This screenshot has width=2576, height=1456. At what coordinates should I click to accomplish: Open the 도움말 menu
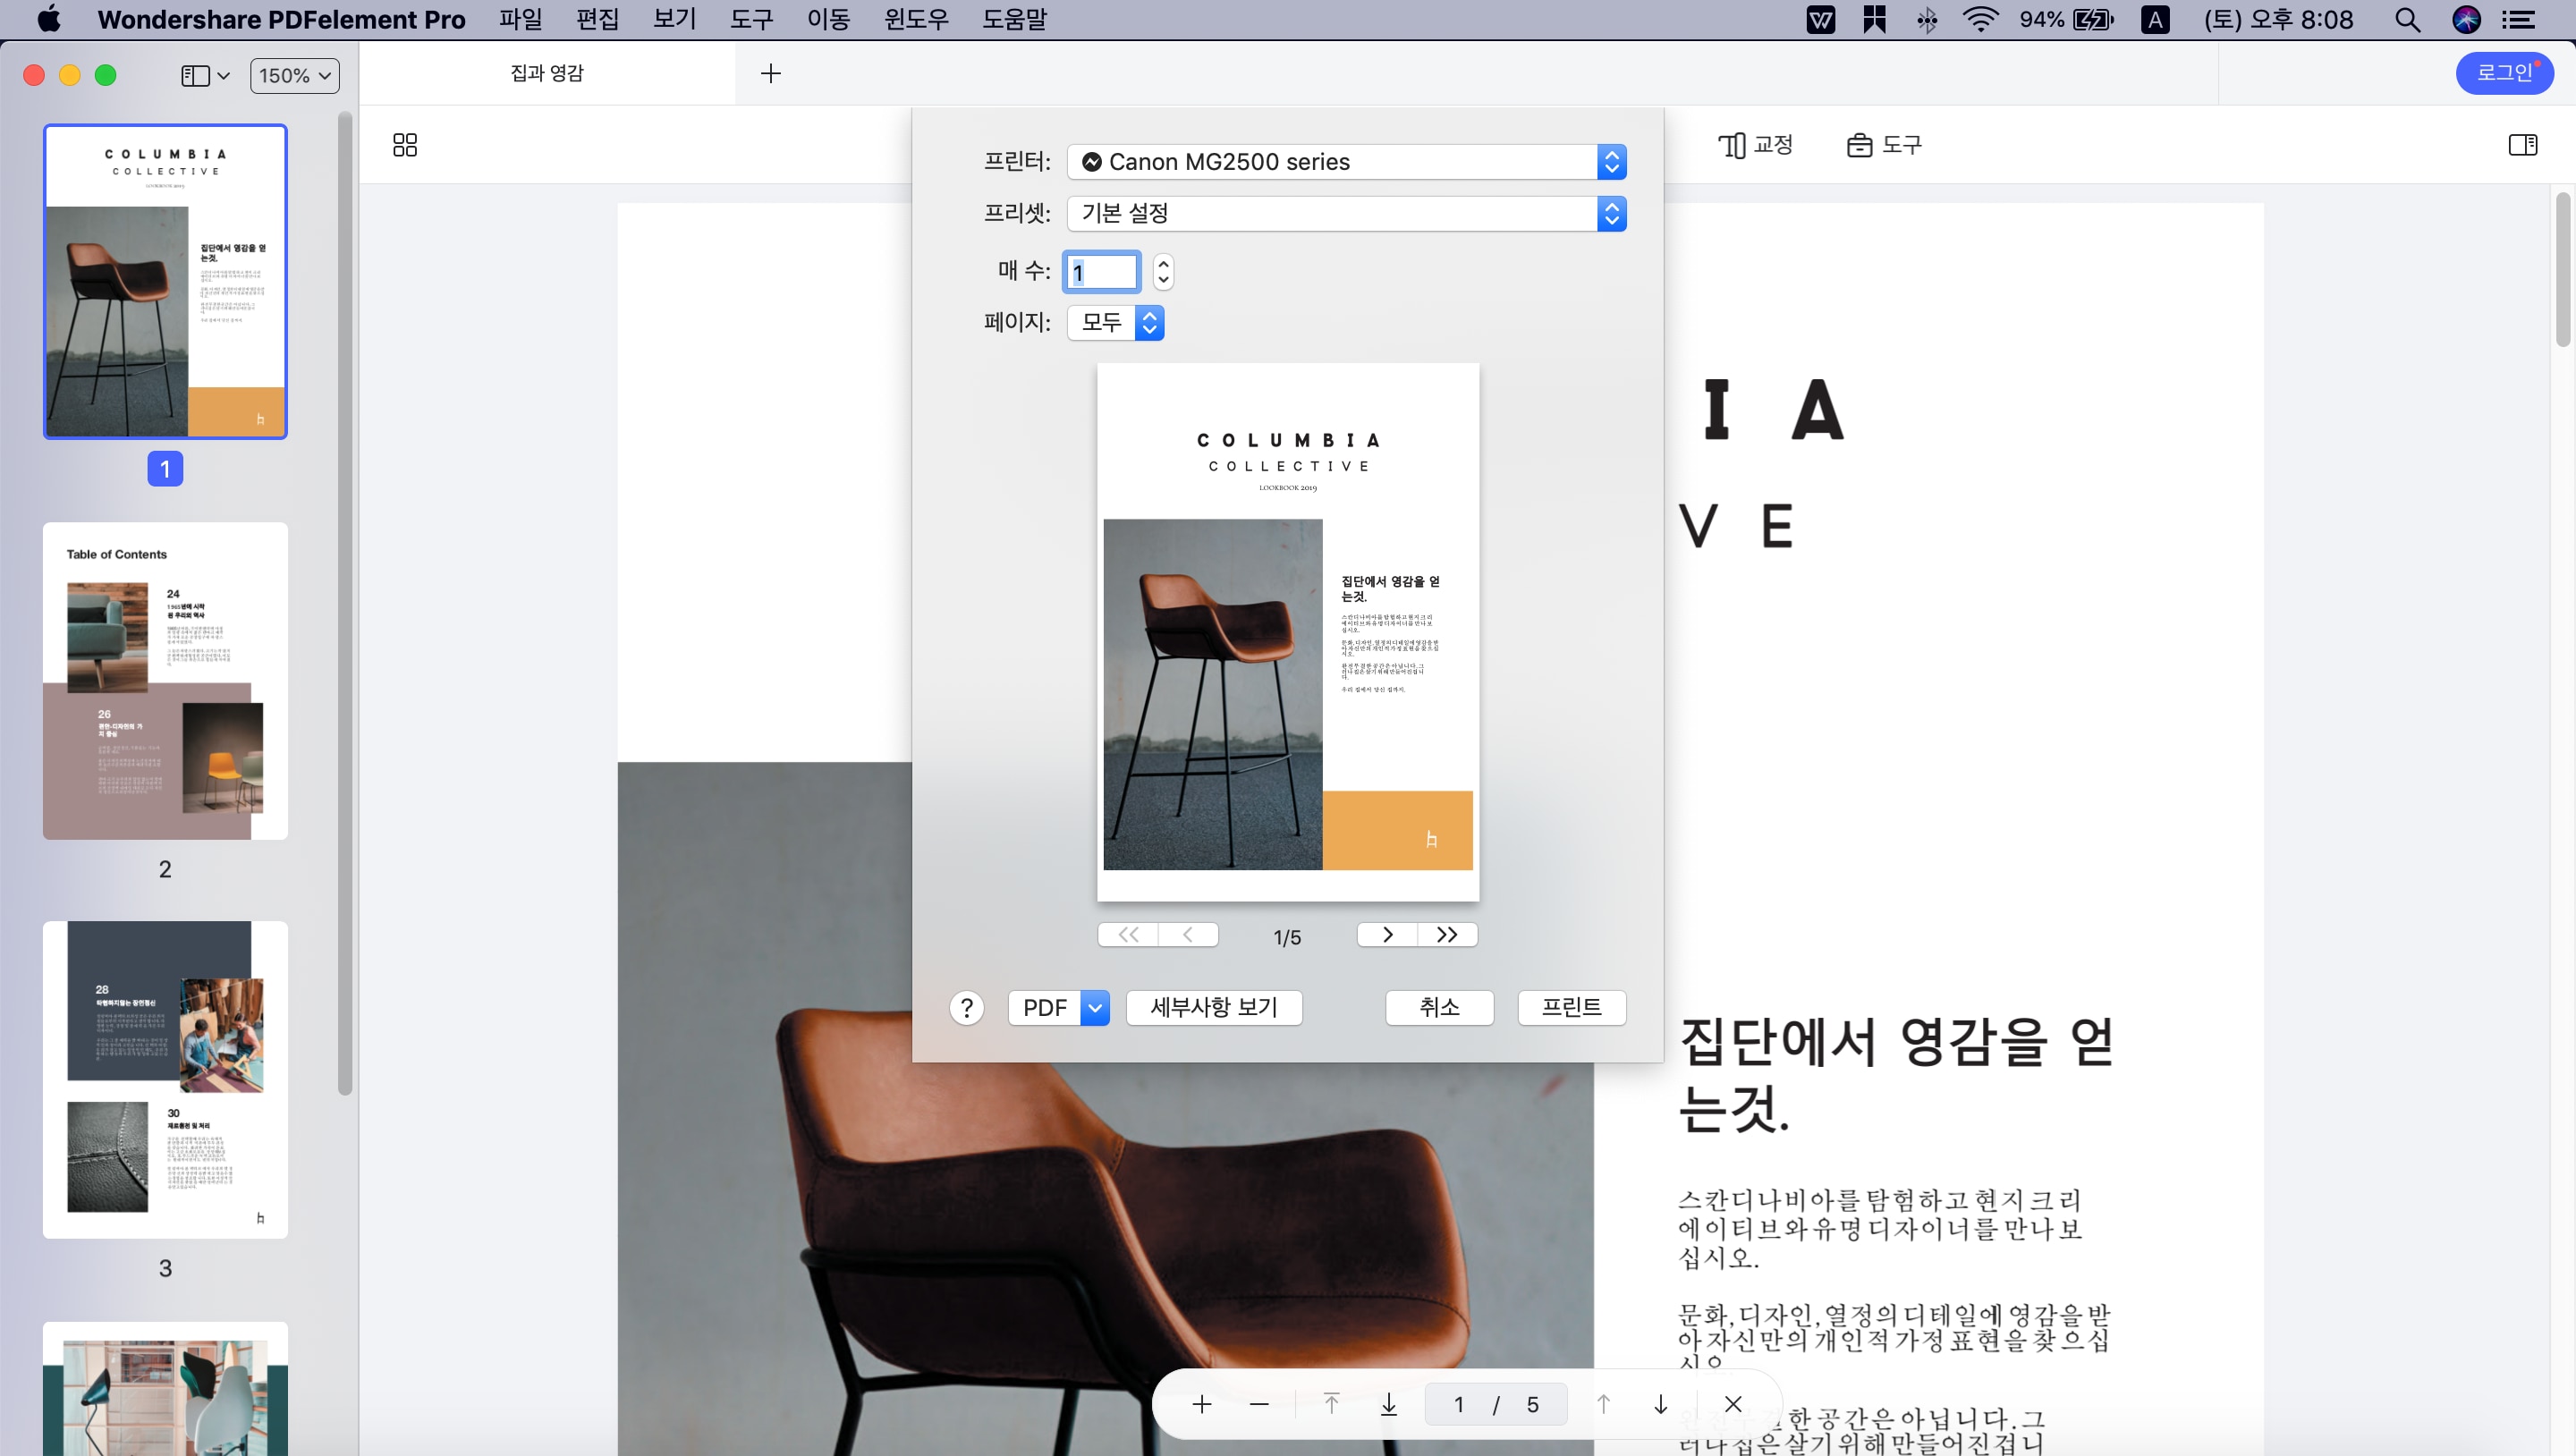pyautogui.click(x=1014, y=19)
